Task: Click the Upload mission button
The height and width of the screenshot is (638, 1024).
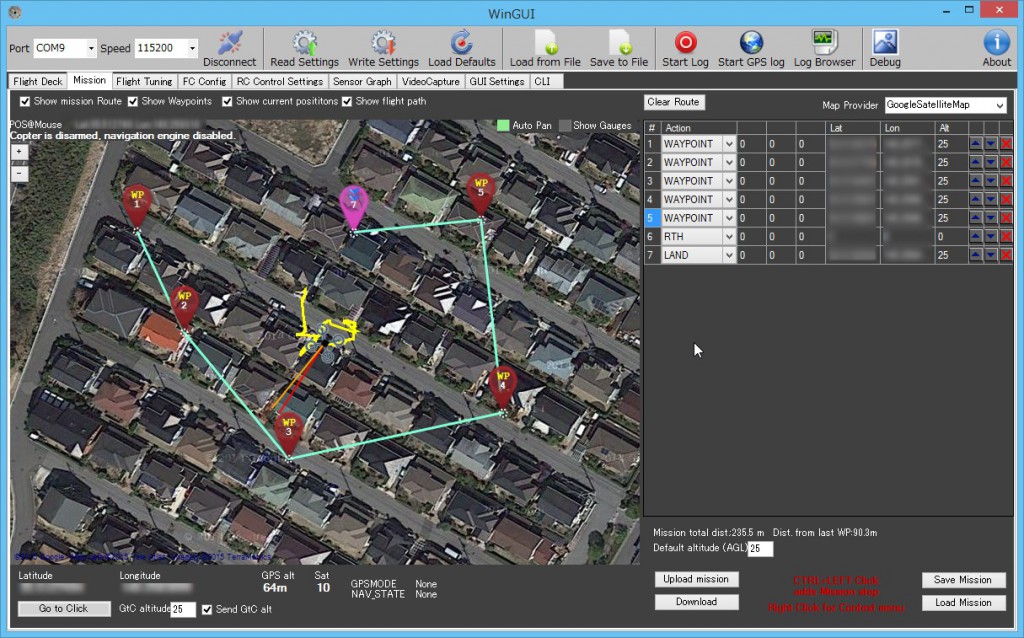Action: pyautogui.click(x=696, y=579)
